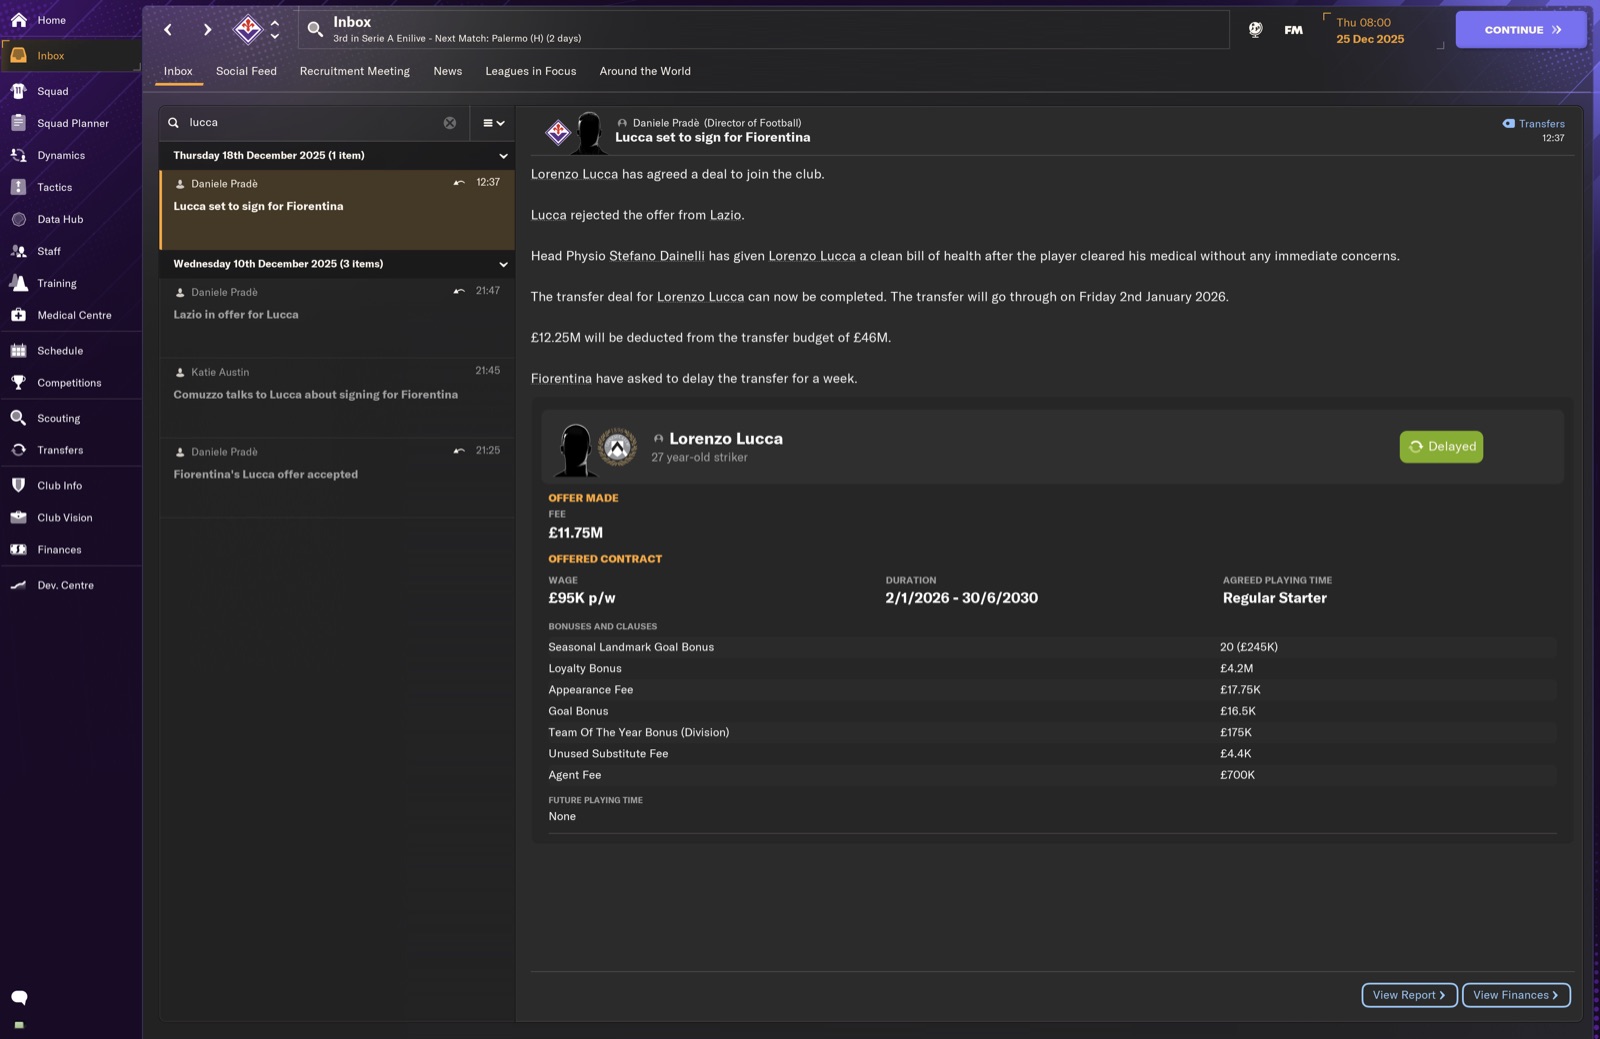Viewport: 1600px width, 1039px height.
Task: Open the Dev. Centre icon
Action: 18,585
